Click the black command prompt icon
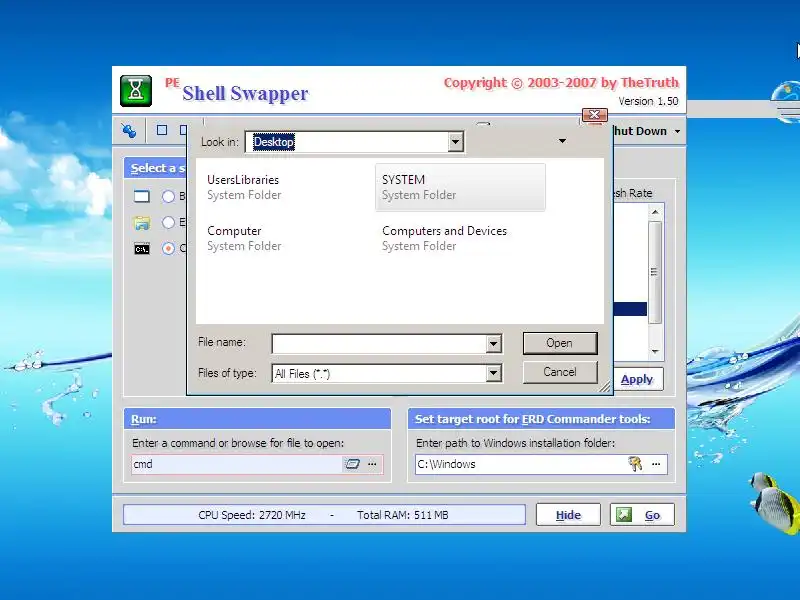Viewport: 800px width, 600px height. click(142, 249)
